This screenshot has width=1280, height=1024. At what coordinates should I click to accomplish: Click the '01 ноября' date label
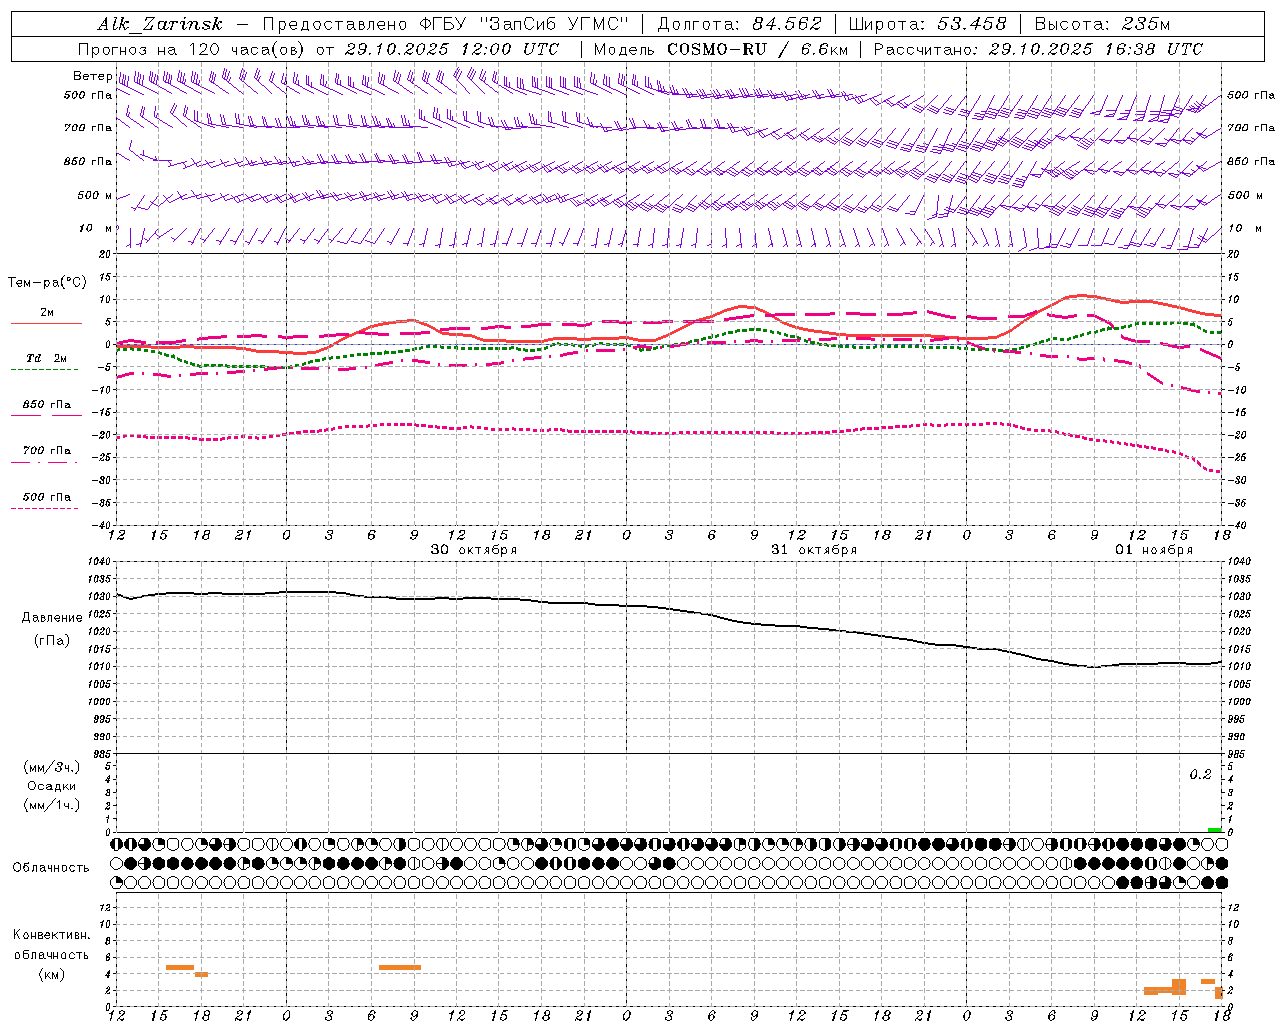(x=1154, y=550)
